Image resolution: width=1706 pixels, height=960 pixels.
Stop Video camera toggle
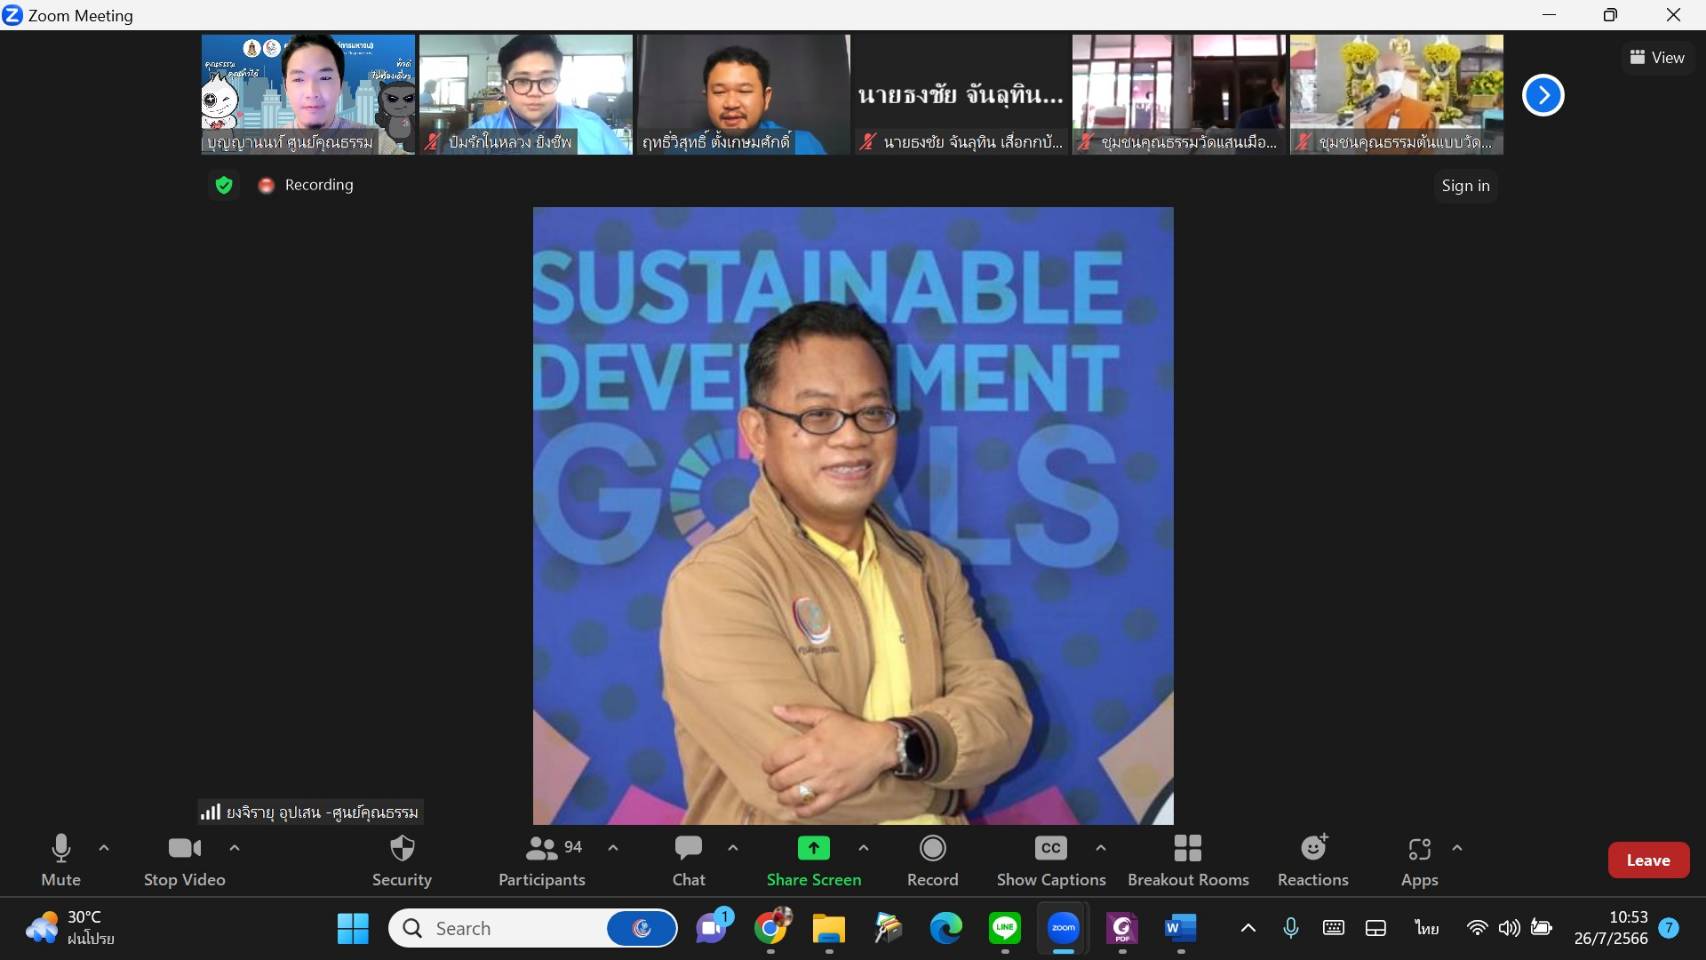(x=185, y=860)
